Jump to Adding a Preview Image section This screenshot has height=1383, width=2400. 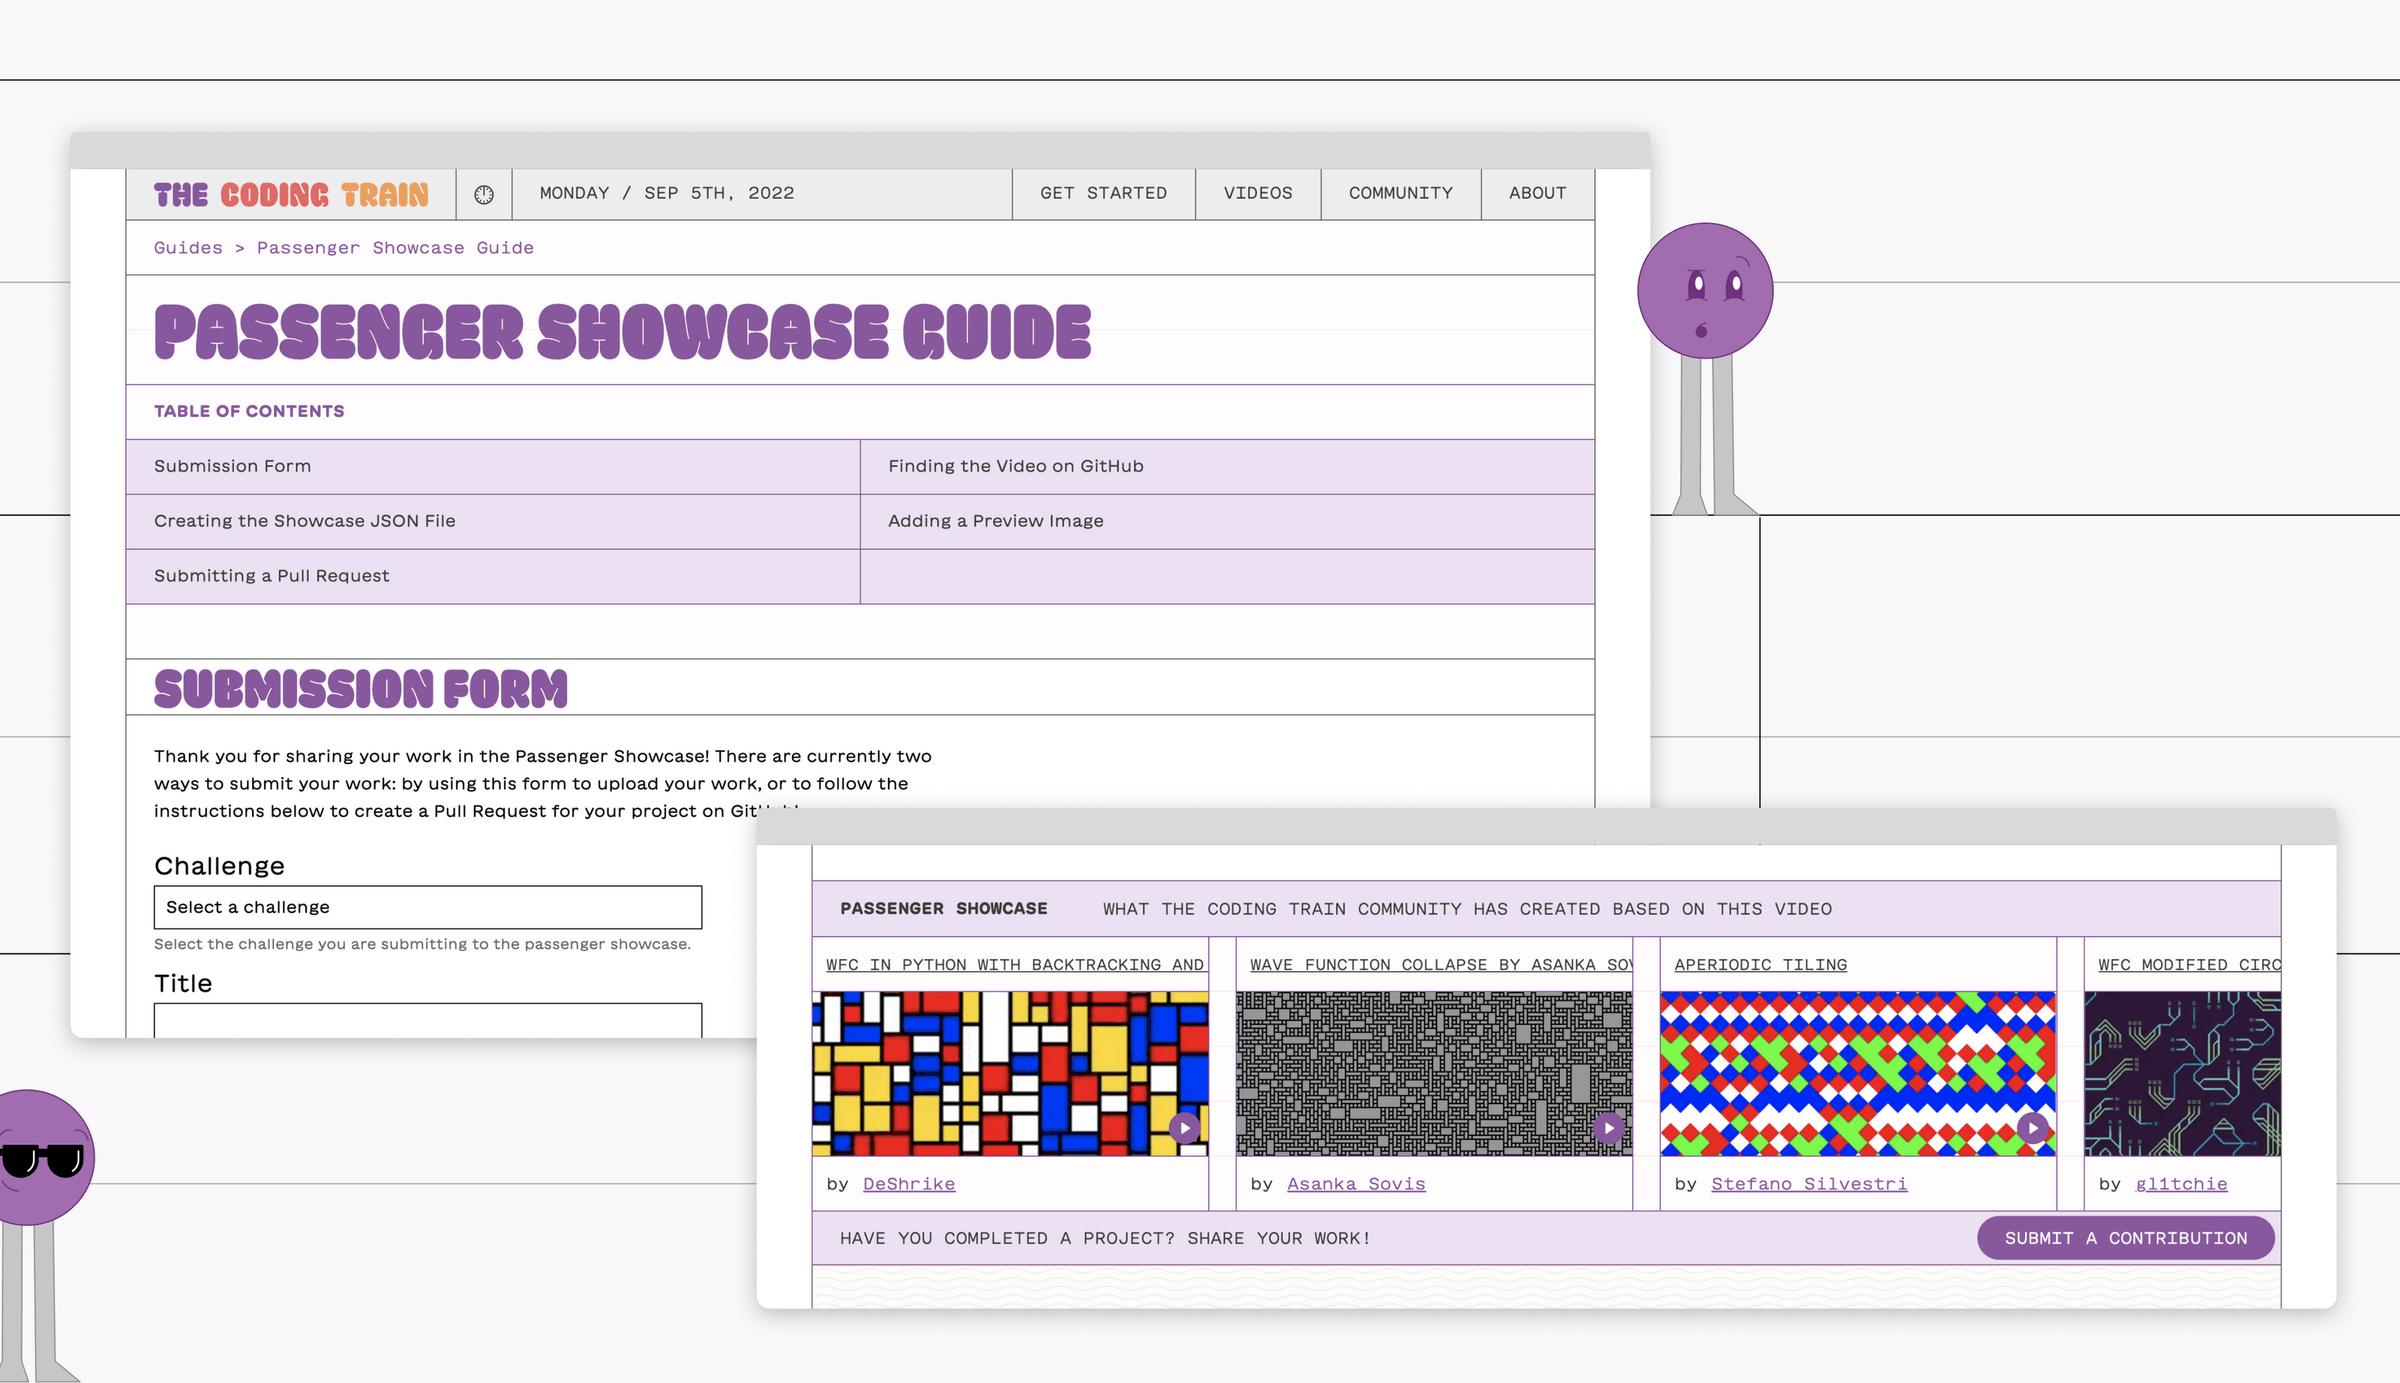click(x=995, y=521)
